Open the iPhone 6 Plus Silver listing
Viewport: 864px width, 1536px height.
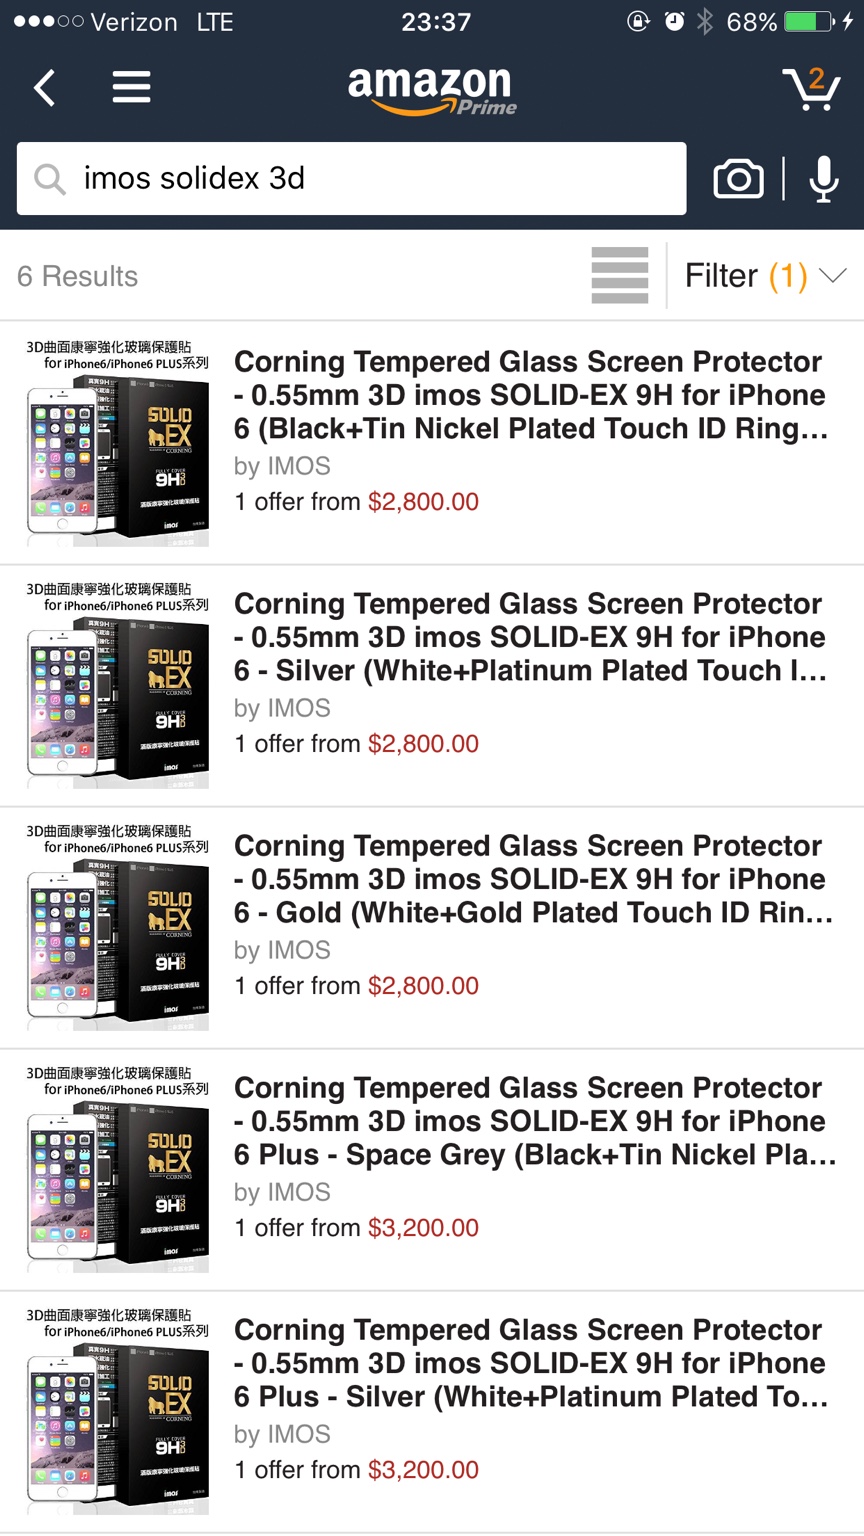tap(530, 1363)
